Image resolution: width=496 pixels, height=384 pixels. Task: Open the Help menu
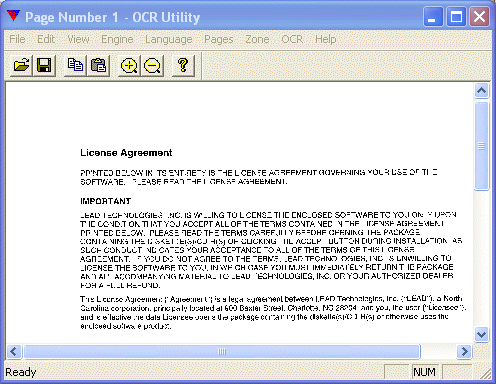click(x=326, y=39)
